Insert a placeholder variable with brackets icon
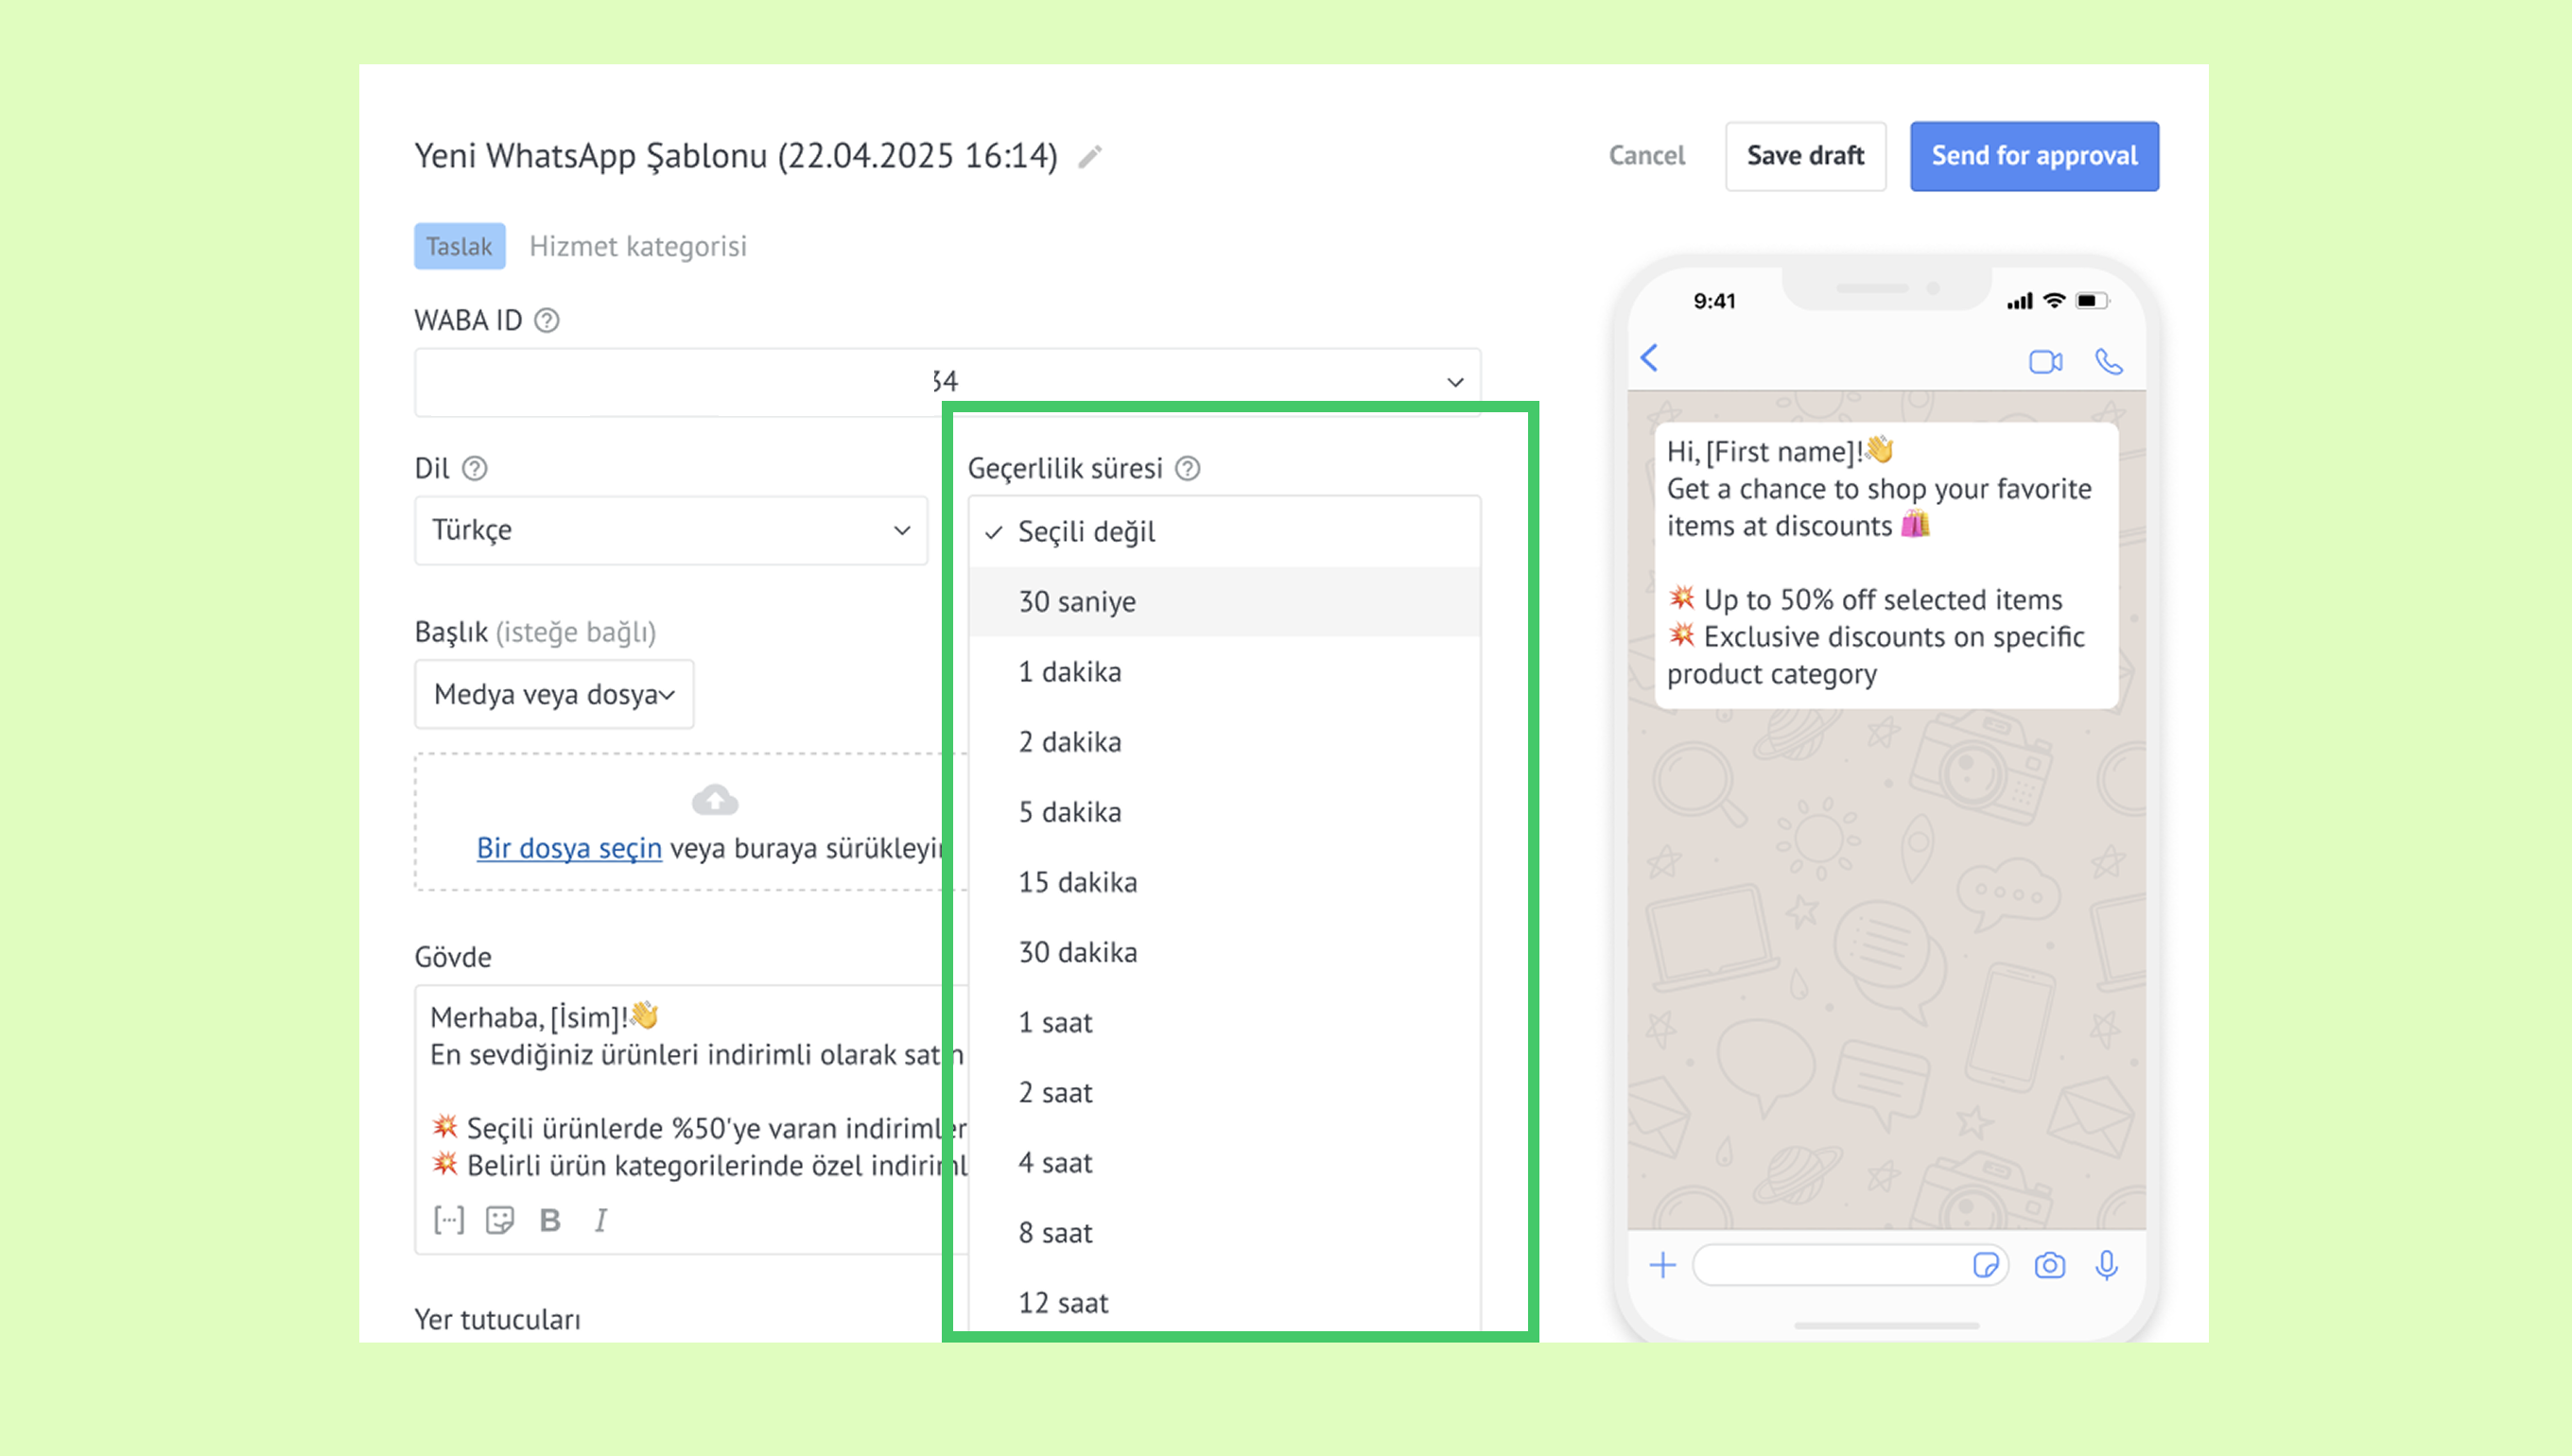Viewport: 2572px width, 1456px height. click(x=449, y=1220)
